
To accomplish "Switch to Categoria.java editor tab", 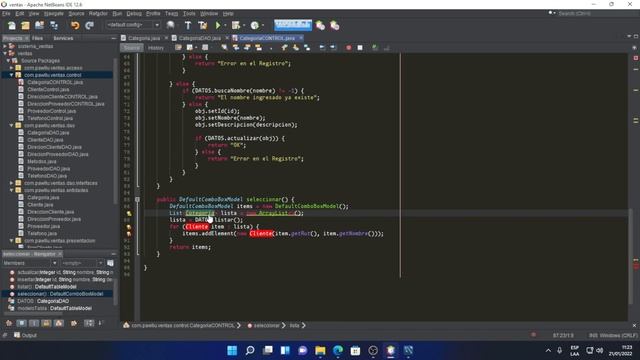I will pos(144,38).
